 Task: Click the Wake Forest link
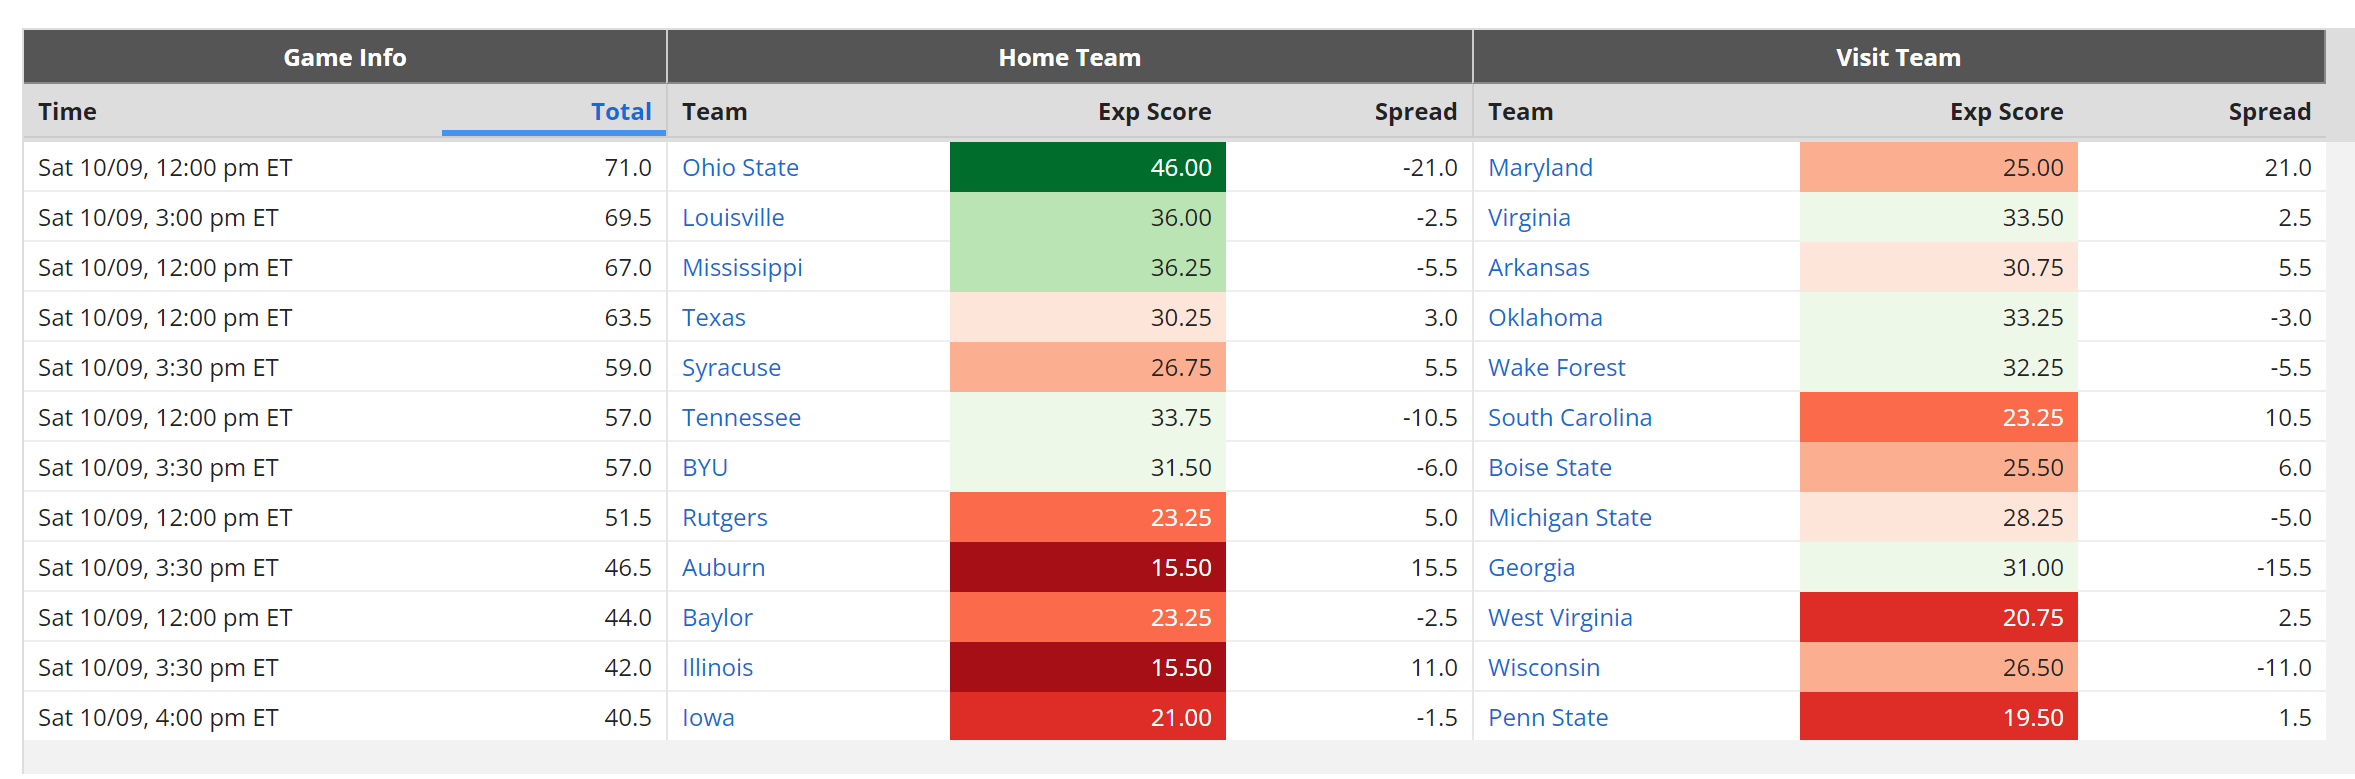[x=1556, y=368]
